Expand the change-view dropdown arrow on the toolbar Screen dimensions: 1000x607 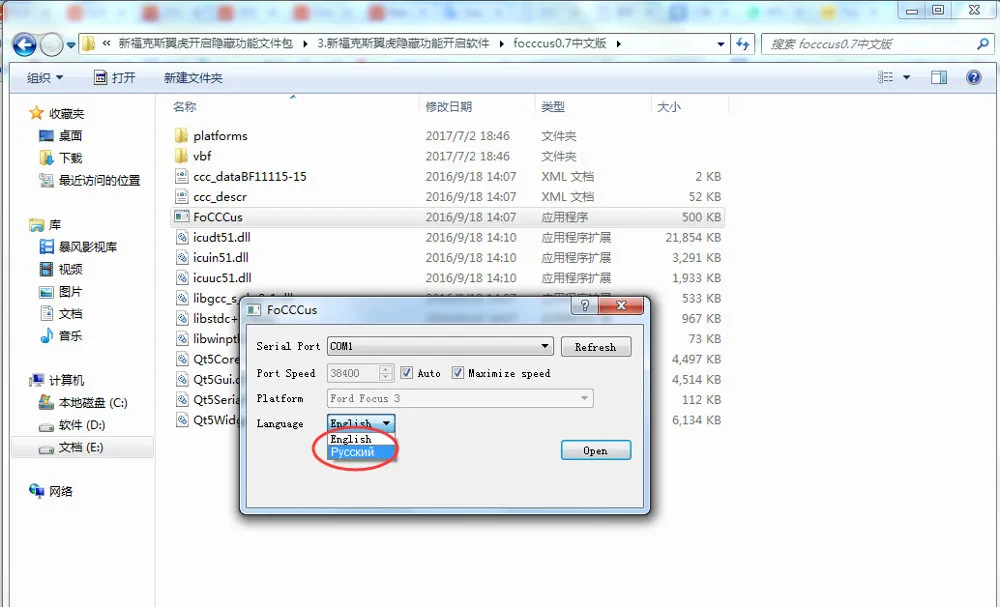click(908, 77)
